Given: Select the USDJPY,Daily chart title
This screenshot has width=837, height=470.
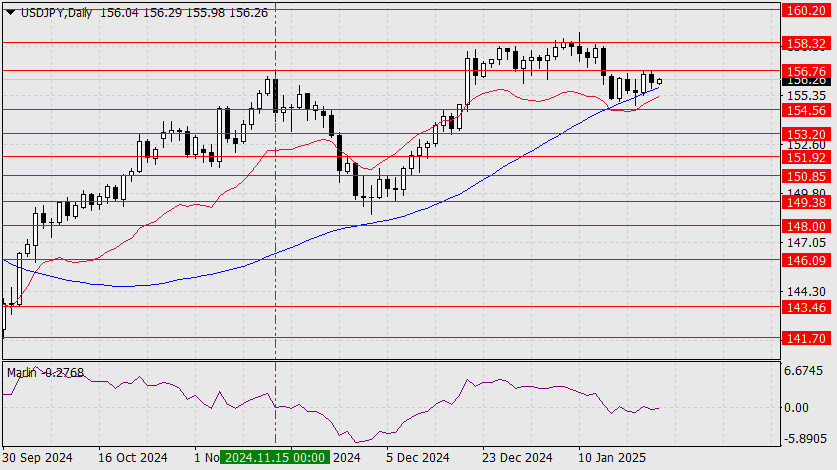Looking at the screenshot, I should click(57, 13).
